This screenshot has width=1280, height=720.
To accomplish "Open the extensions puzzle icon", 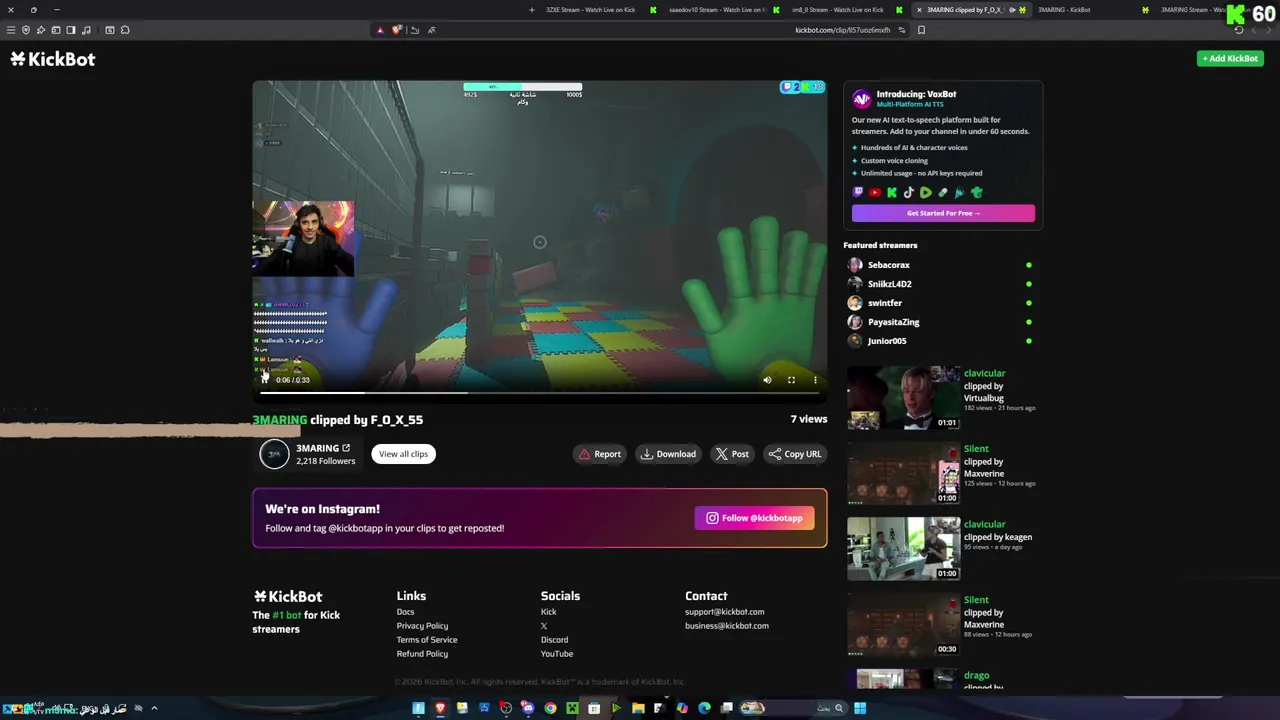I will (x=125, y=30).
